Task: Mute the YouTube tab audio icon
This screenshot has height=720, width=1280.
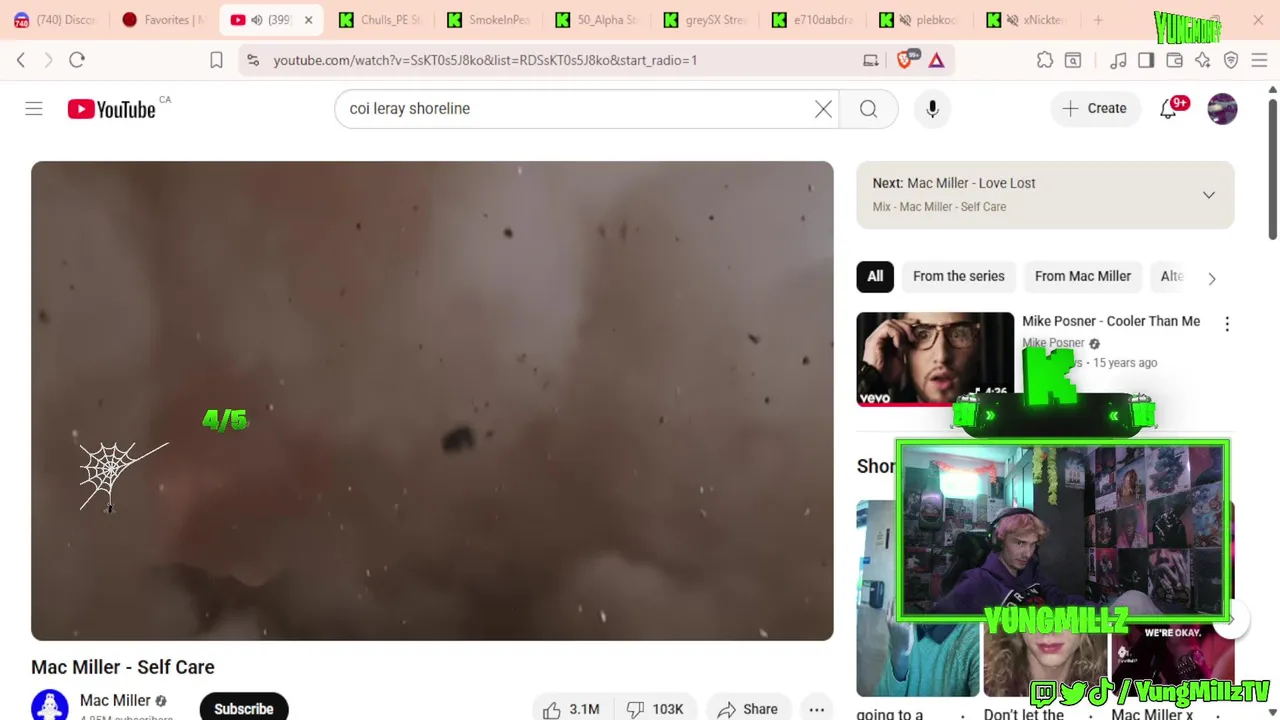Action: 257,20
